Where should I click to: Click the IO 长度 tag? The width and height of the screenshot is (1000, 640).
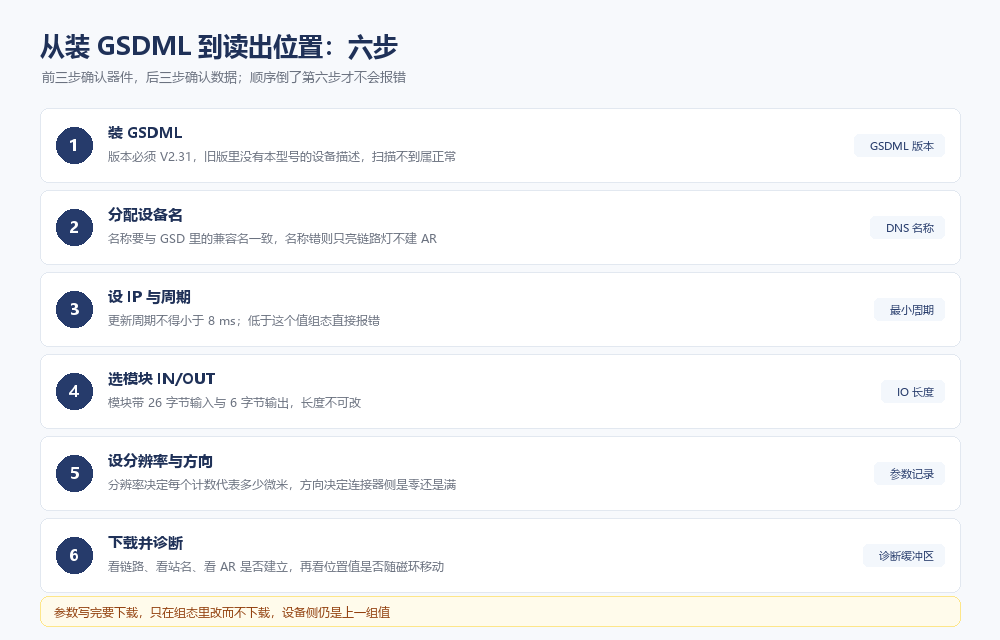pyautogui.click(x=913, y=392)
